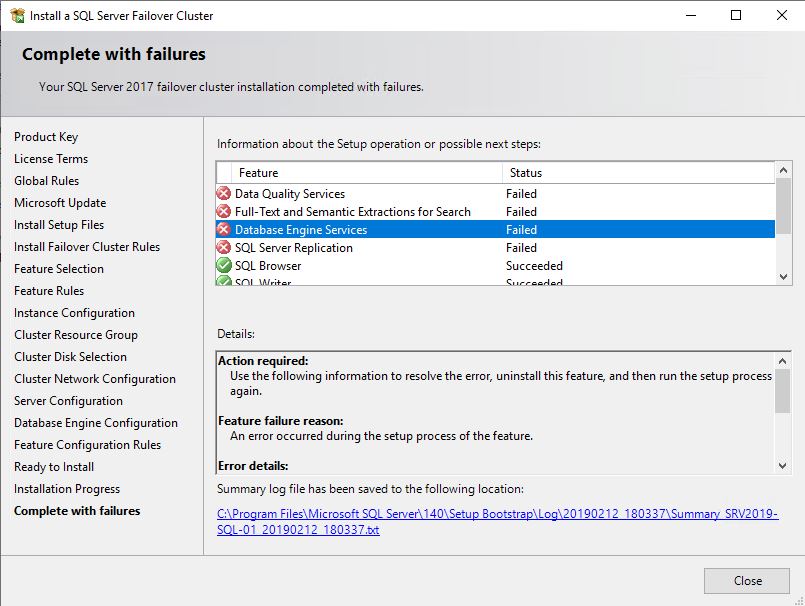
Task: Click the Feature failure reason heading in Details
Action: 281,421
